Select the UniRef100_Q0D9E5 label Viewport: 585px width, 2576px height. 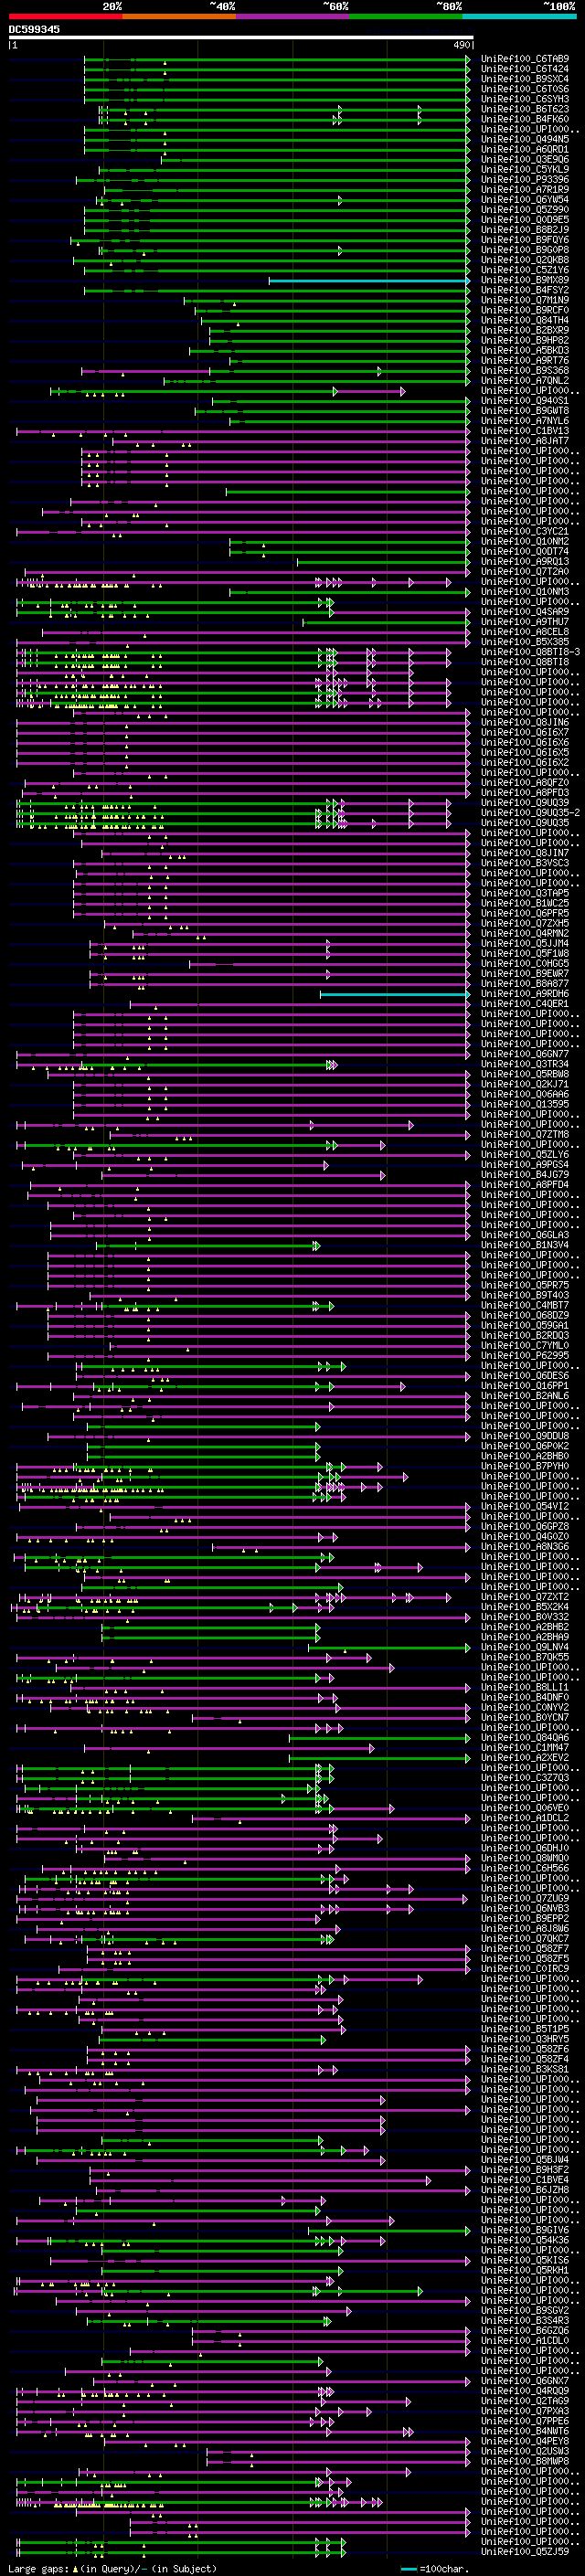525,220
